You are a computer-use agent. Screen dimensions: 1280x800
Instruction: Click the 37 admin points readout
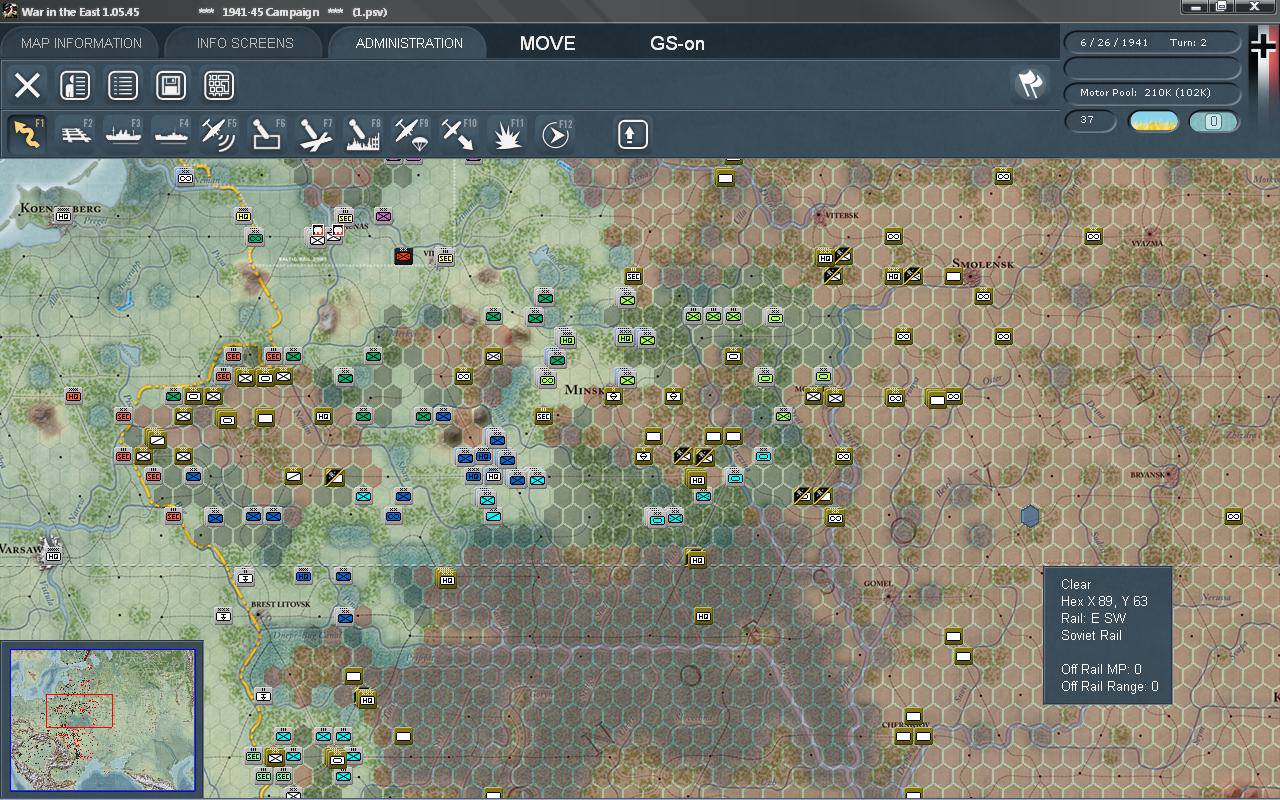(1090, 121)
